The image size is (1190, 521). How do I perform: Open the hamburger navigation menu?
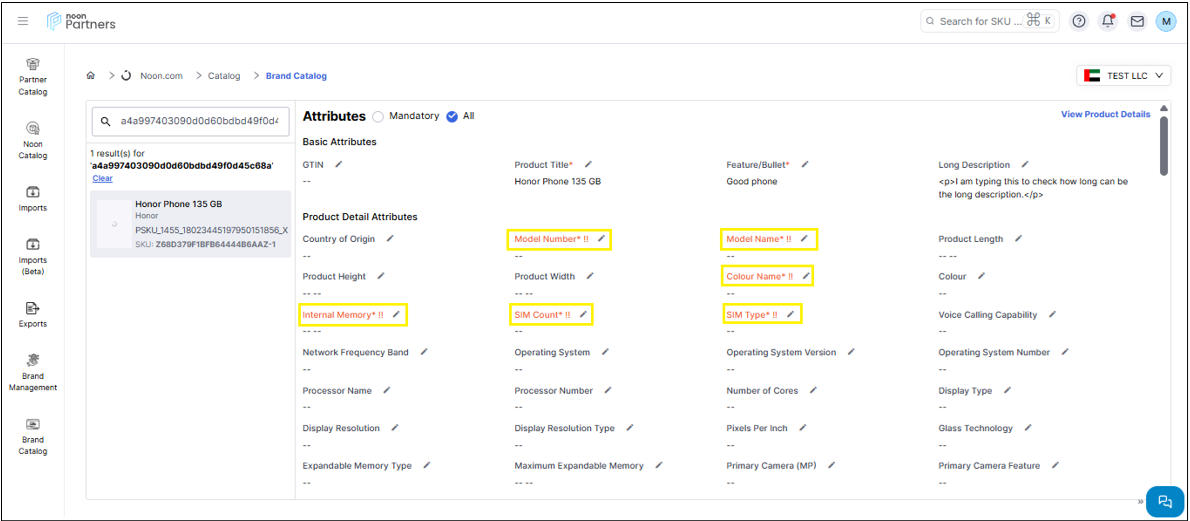23,21
